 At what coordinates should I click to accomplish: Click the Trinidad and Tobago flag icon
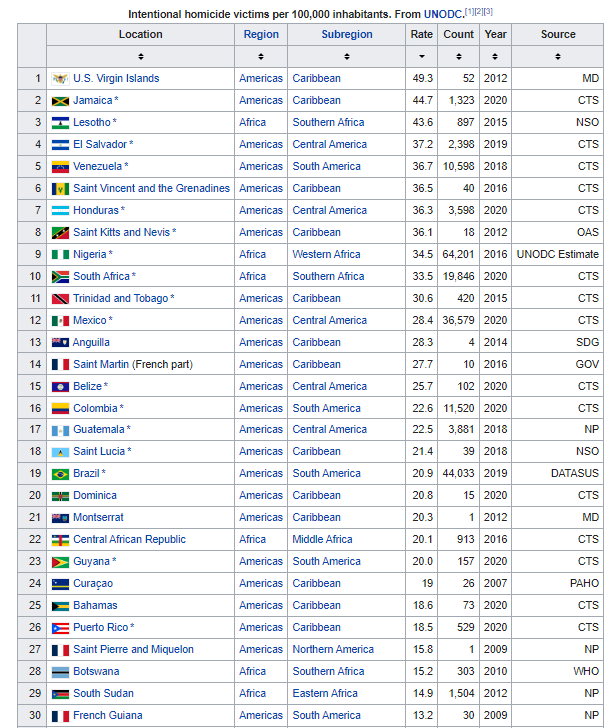pyautogui.click(x=60, y=299)
